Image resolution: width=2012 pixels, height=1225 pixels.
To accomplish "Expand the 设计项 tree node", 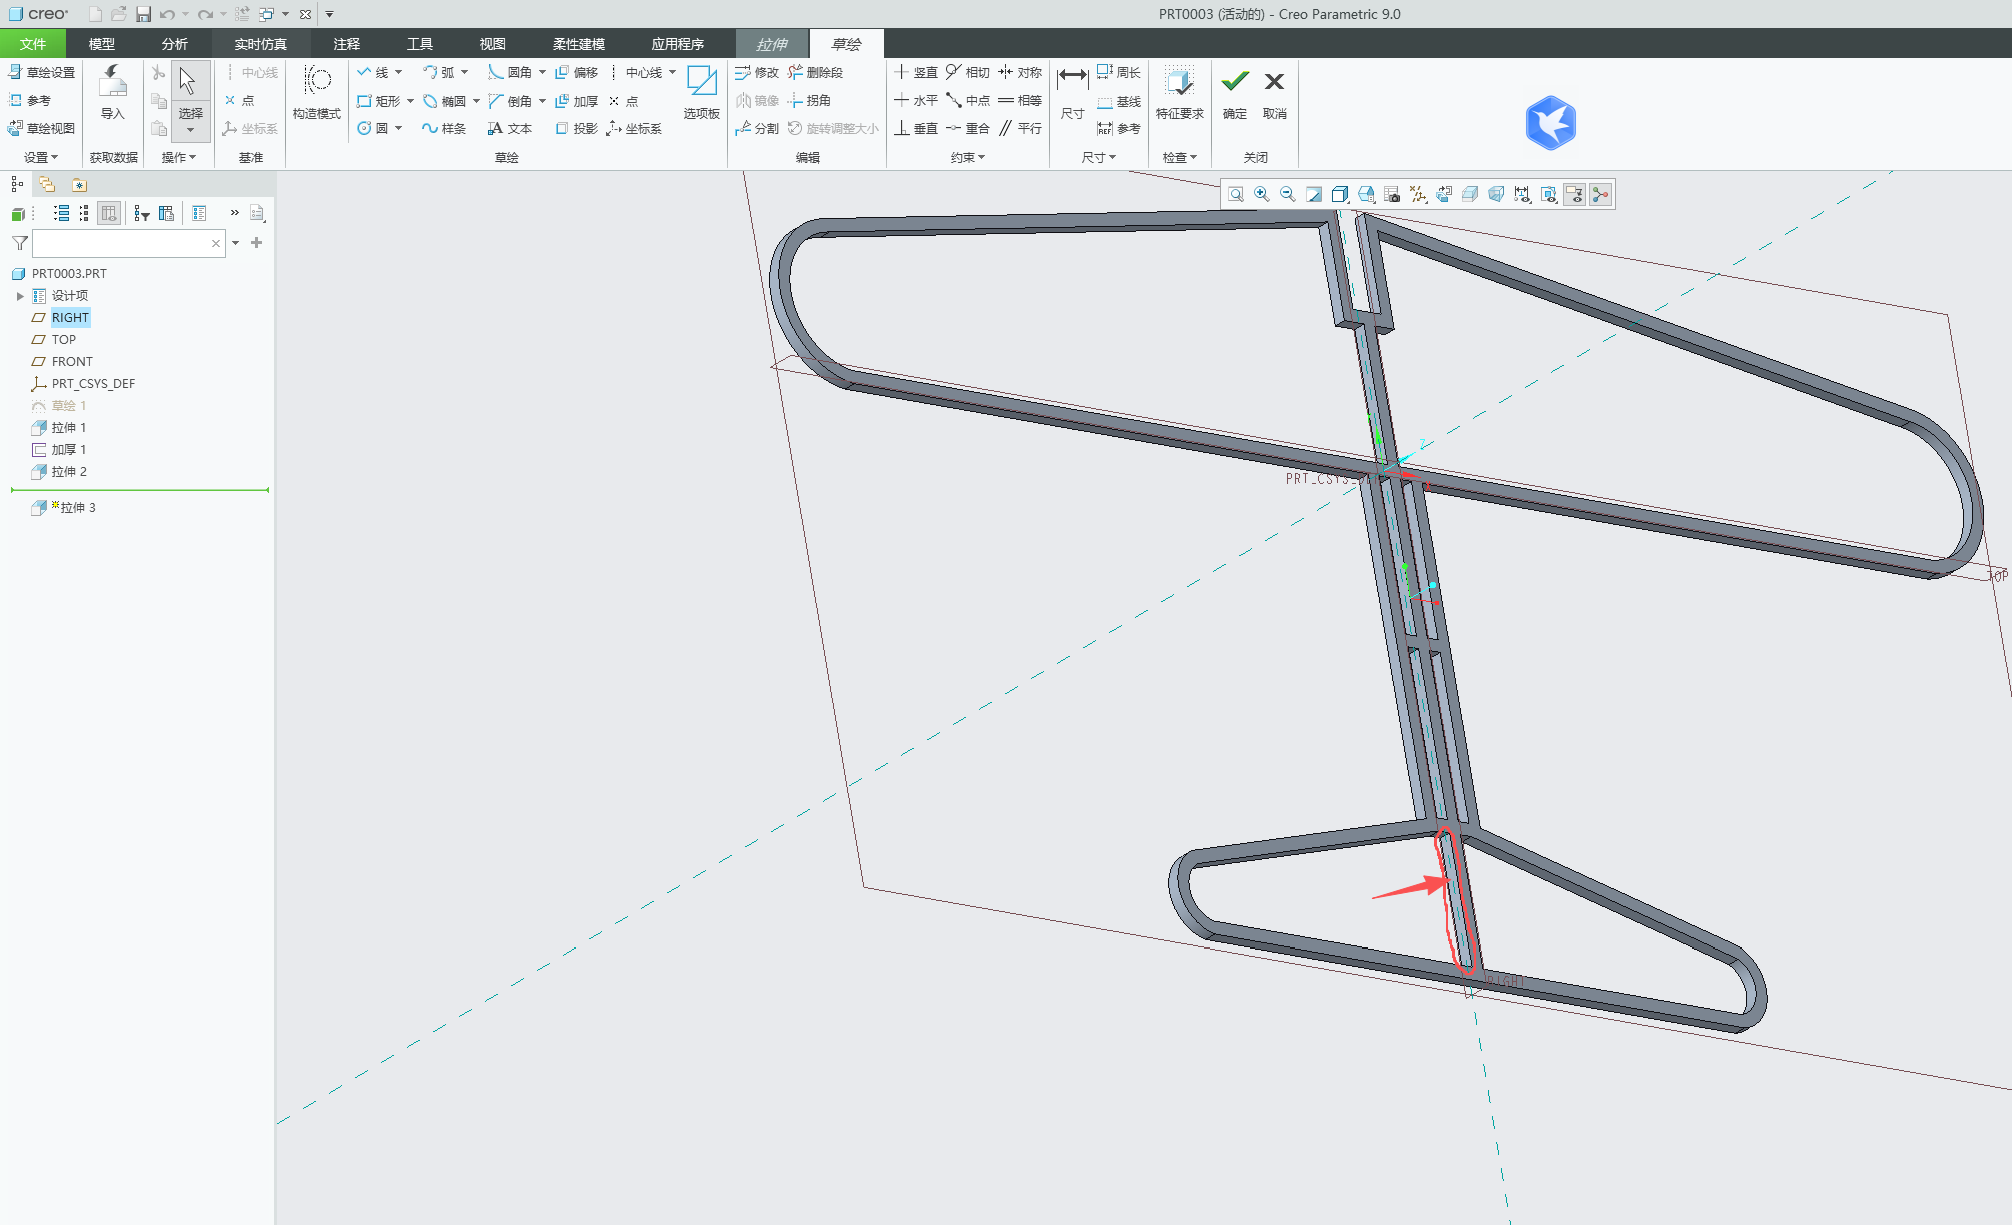I will [20, 296].
